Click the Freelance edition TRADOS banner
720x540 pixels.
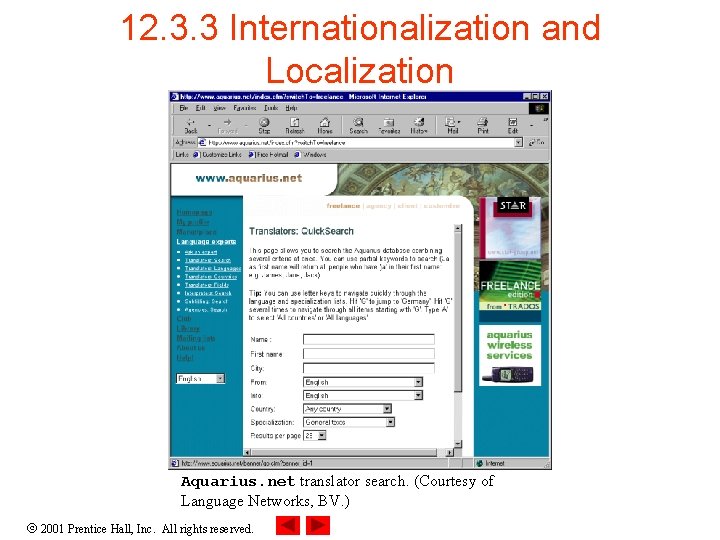[x=510, y=286]
